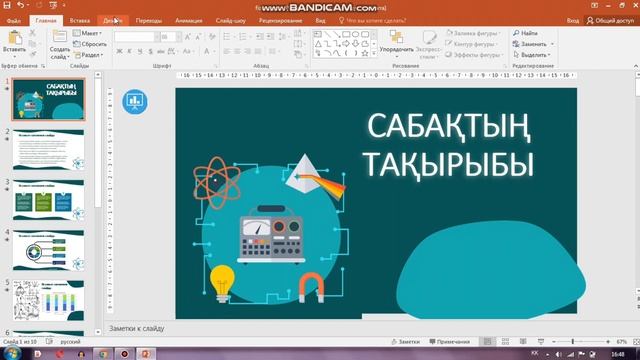Viewport: 640px width, 360px height.
Task: Switch to the Transitions (Переходы) tab
Action: 149,20
